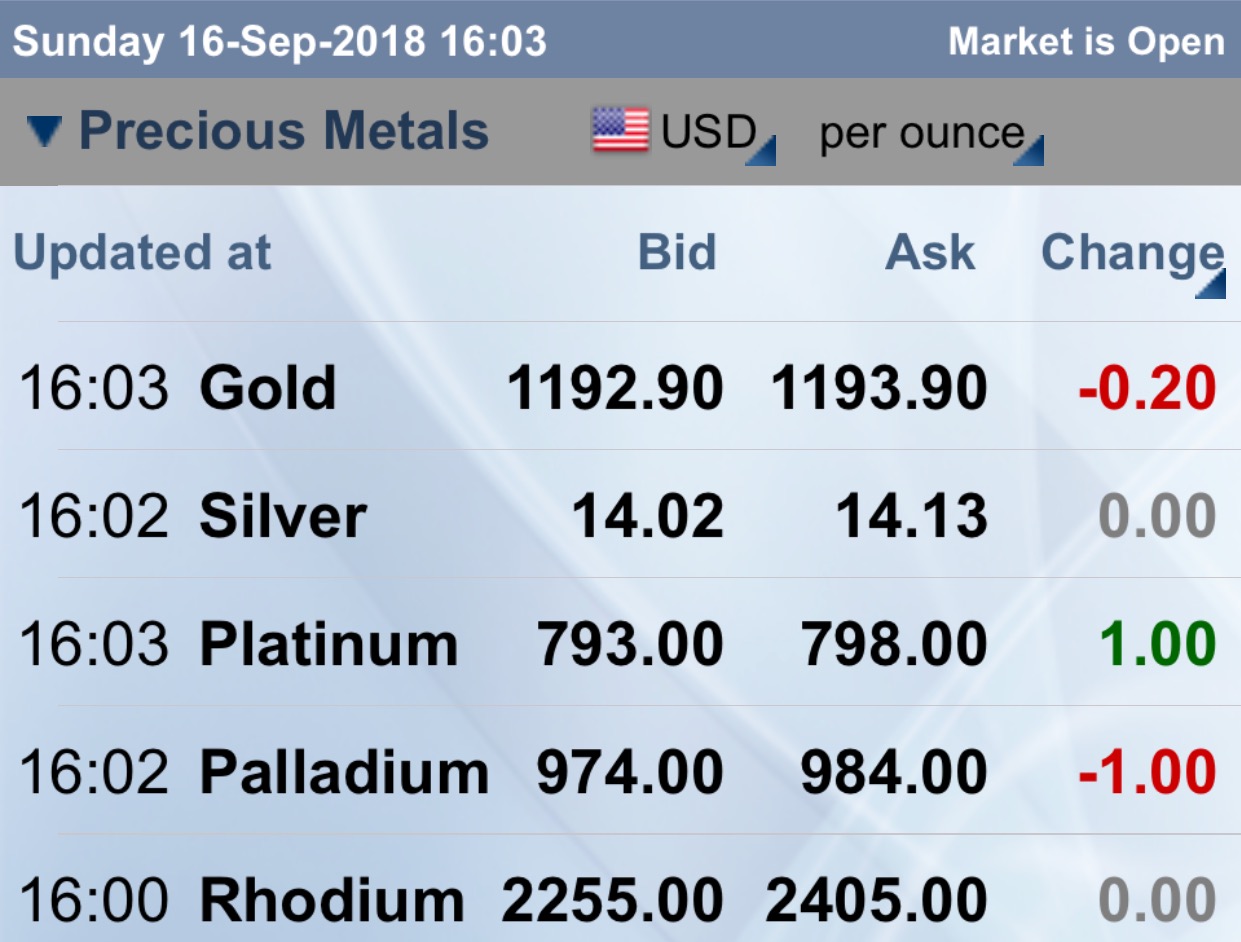
Task: Click Platinum ask price 798.00
Action: point(894,644)
